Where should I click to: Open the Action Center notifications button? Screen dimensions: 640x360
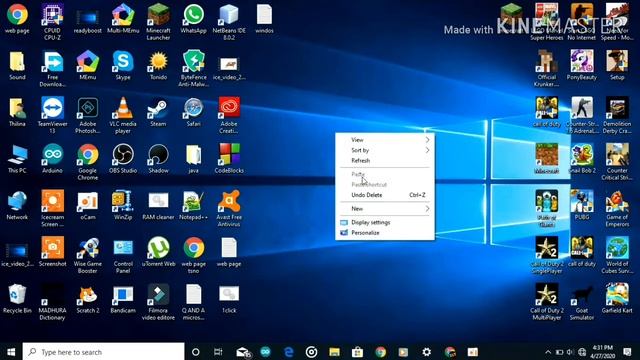(x=627, y=352)
